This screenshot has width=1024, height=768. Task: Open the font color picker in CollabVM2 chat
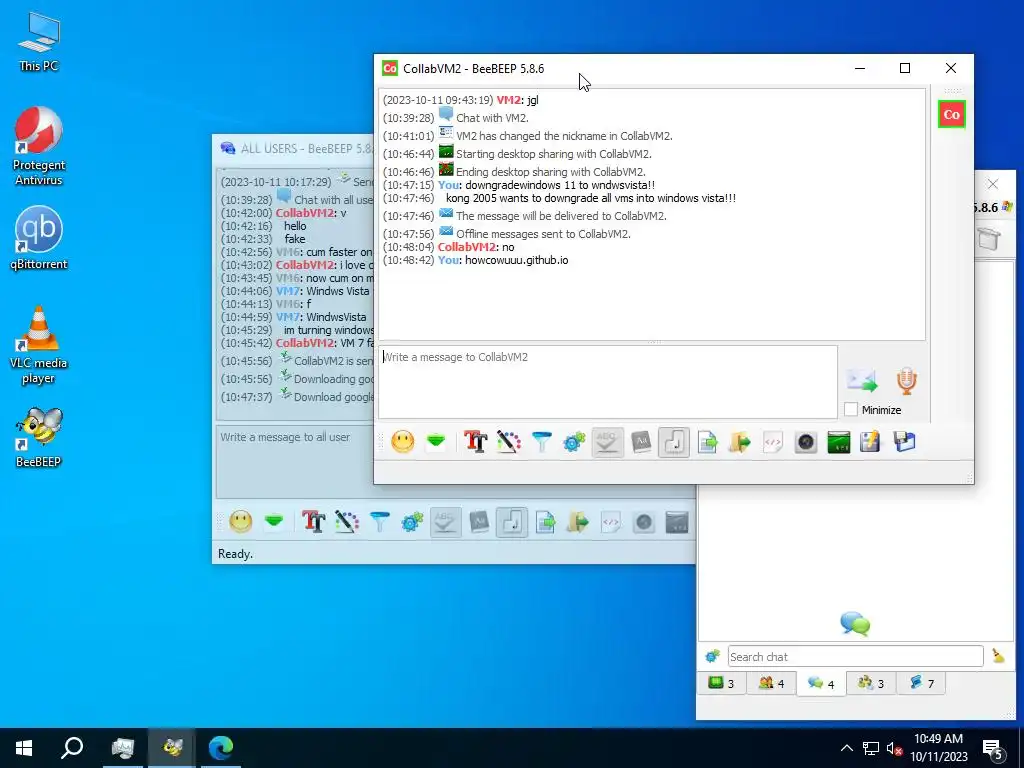[508, 442]
